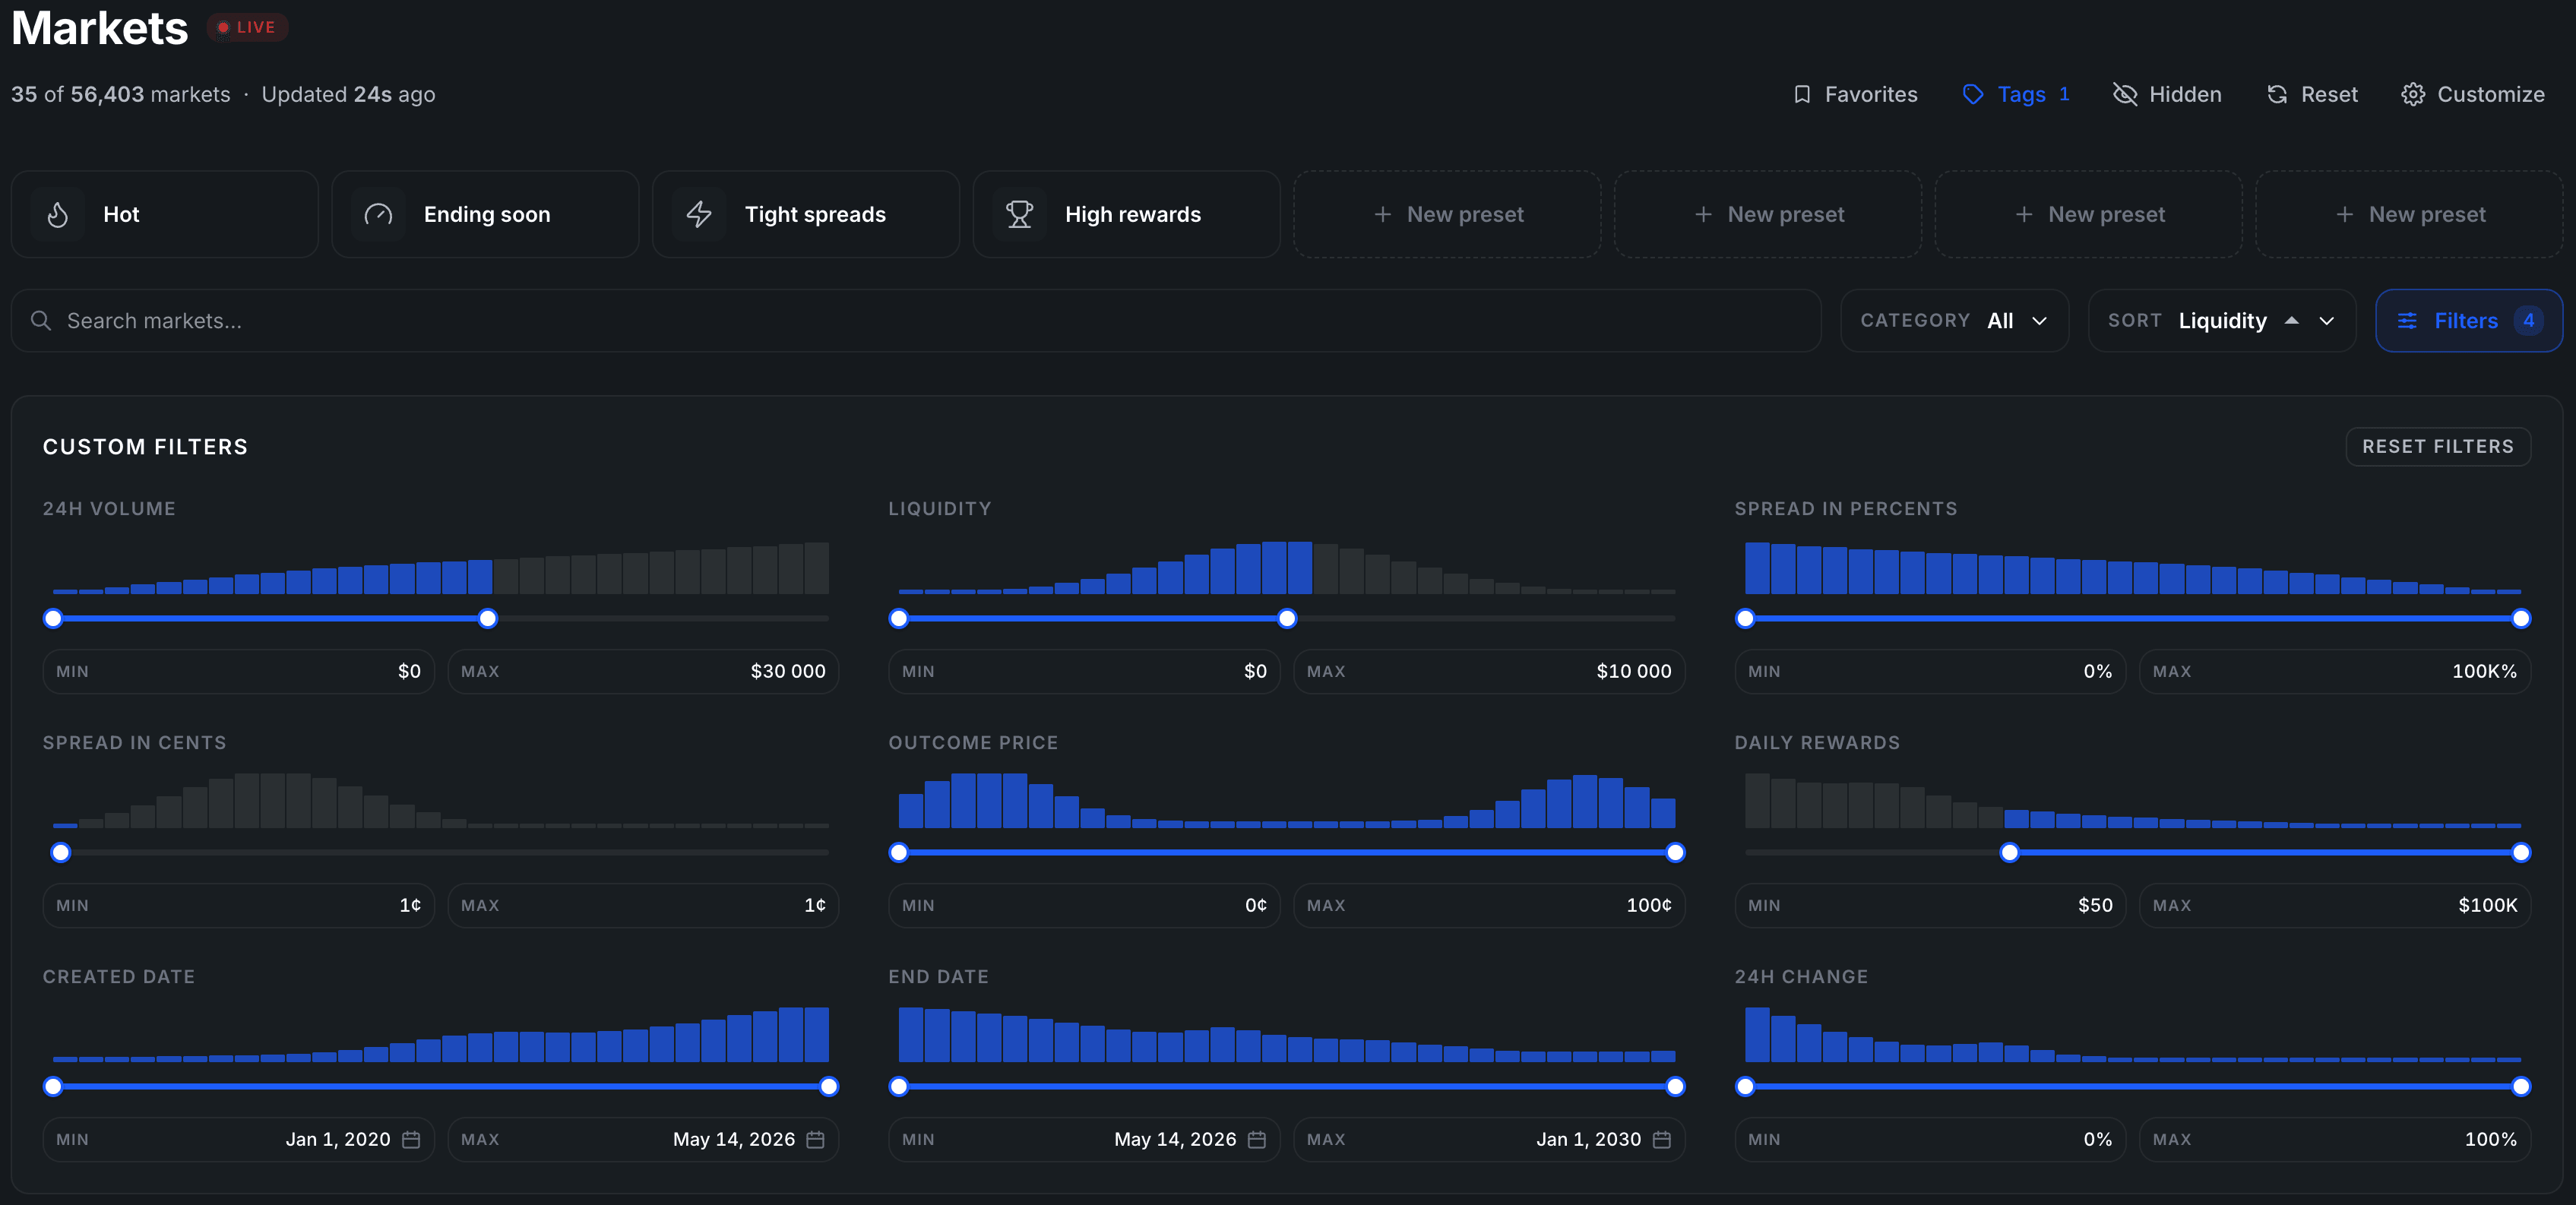Click the Created Date max slider handle

coord(829,1086)
